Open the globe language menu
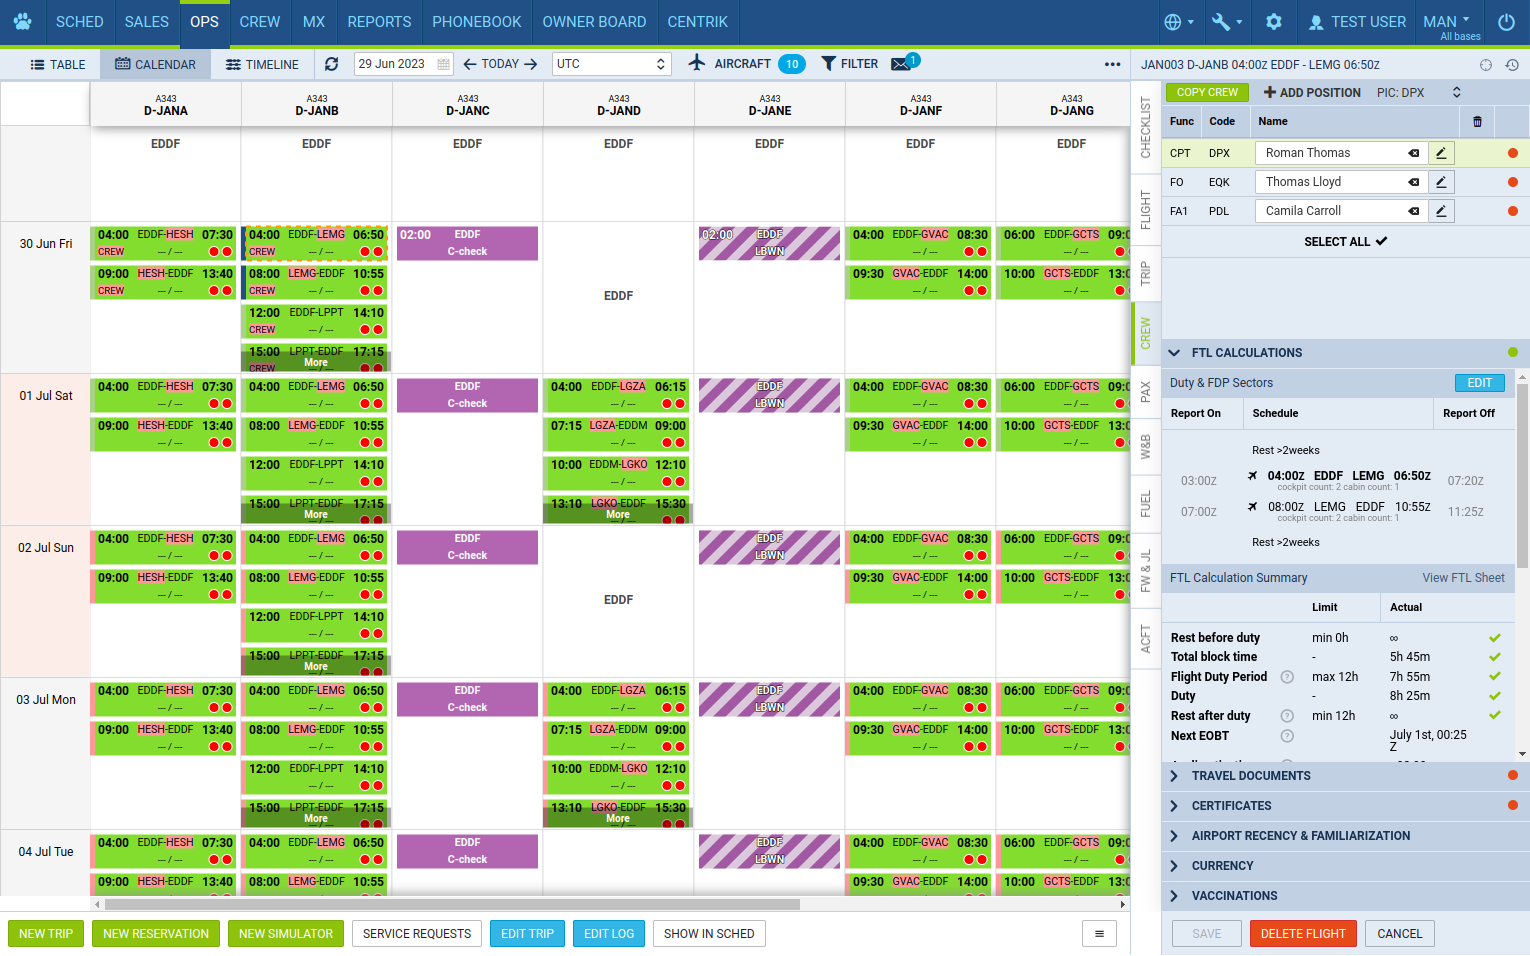 click(x=1179, y=21)
